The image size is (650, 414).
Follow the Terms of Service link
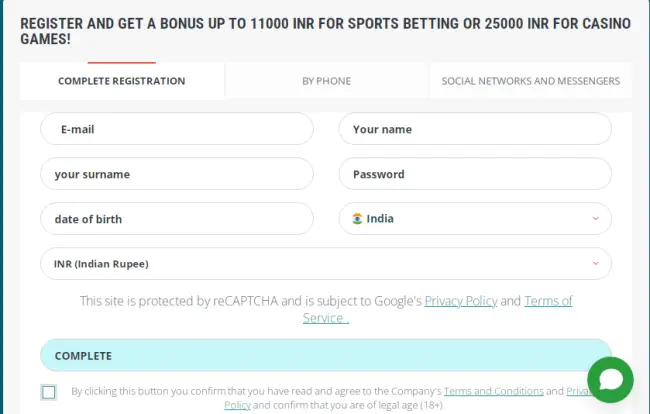click(548, 301)
